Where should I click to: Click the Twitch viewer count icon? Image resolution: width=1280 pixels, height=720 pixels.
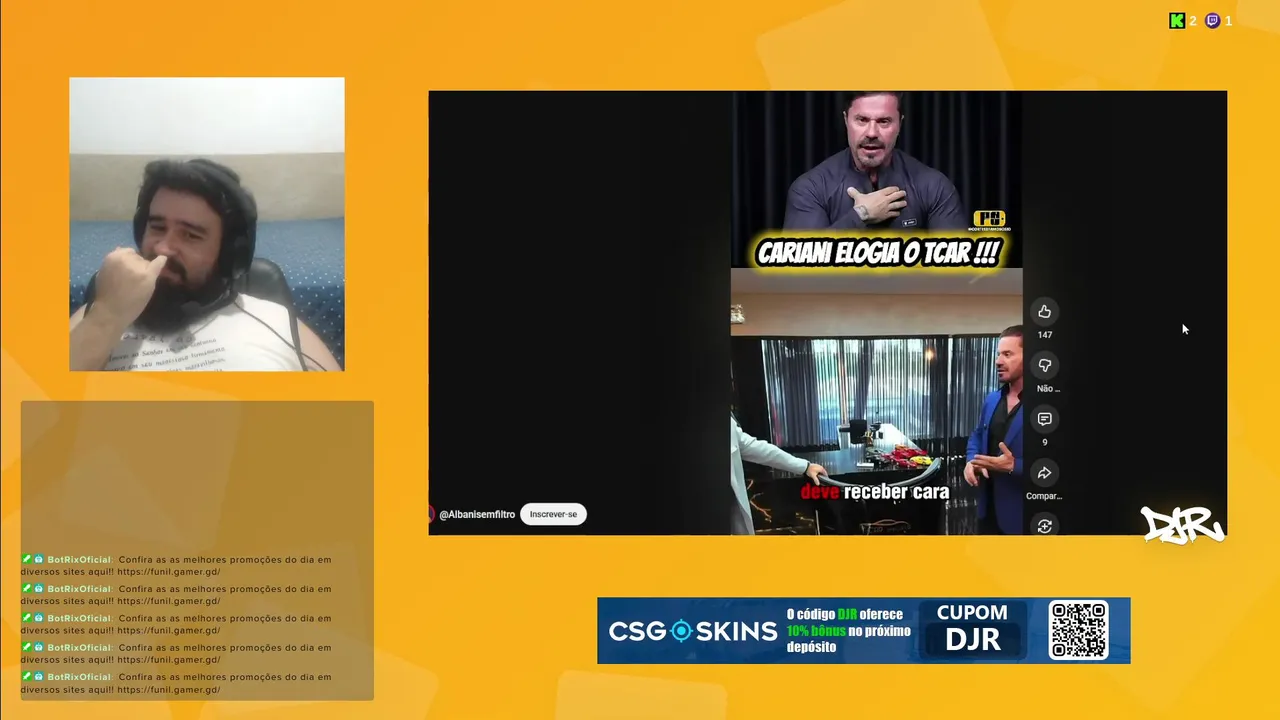coord(1212,21)
